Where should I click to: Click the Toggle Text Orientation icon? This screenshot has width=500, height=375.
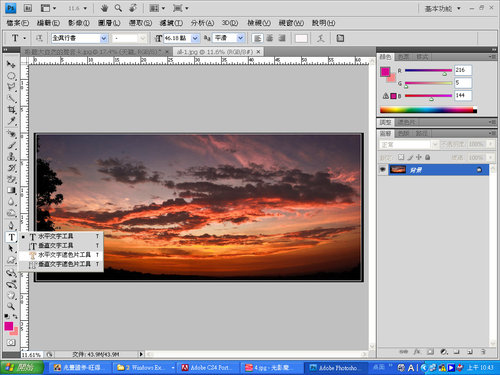click(39, 38)
